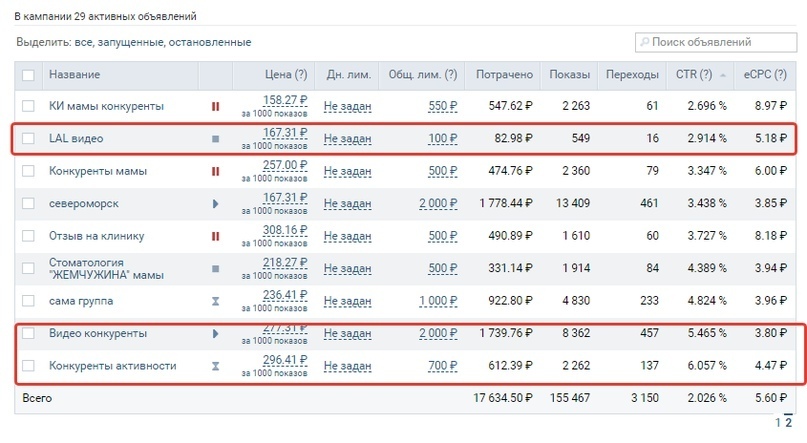Sort table by Цена column
The image size is (807, 443).
click(285, 75)
